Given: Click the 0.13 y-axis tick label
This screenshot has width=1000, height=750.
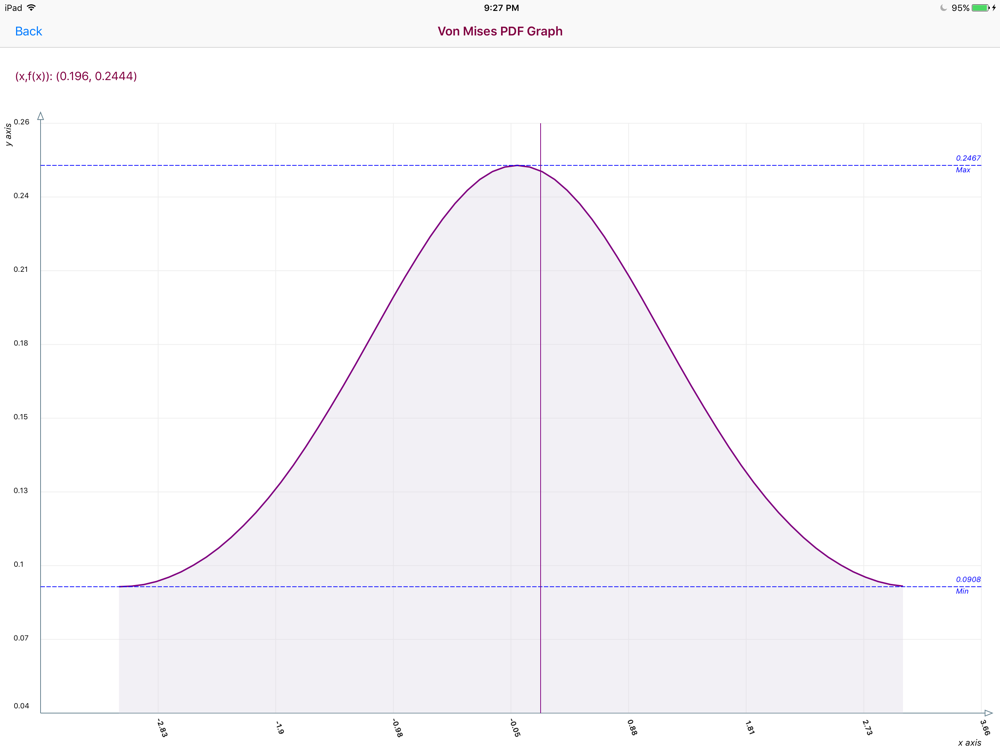Looking at the screenshot, I should pos(21,491).
